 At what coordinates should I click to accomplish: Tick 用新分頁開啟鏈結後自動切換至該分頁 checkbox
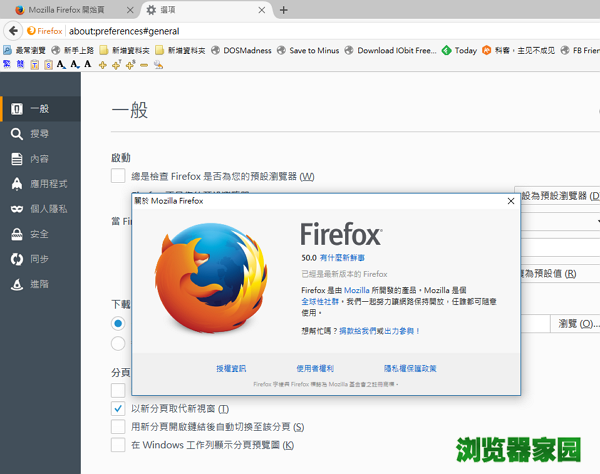118,426
